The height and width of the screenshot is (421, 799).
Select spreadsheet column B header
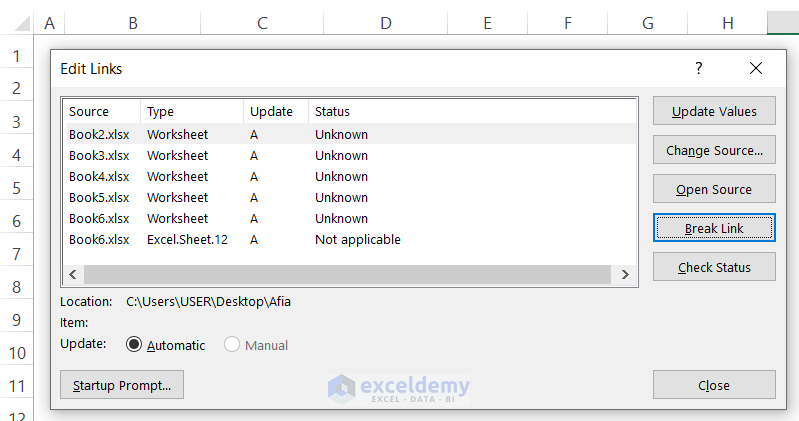click(133, 22)
